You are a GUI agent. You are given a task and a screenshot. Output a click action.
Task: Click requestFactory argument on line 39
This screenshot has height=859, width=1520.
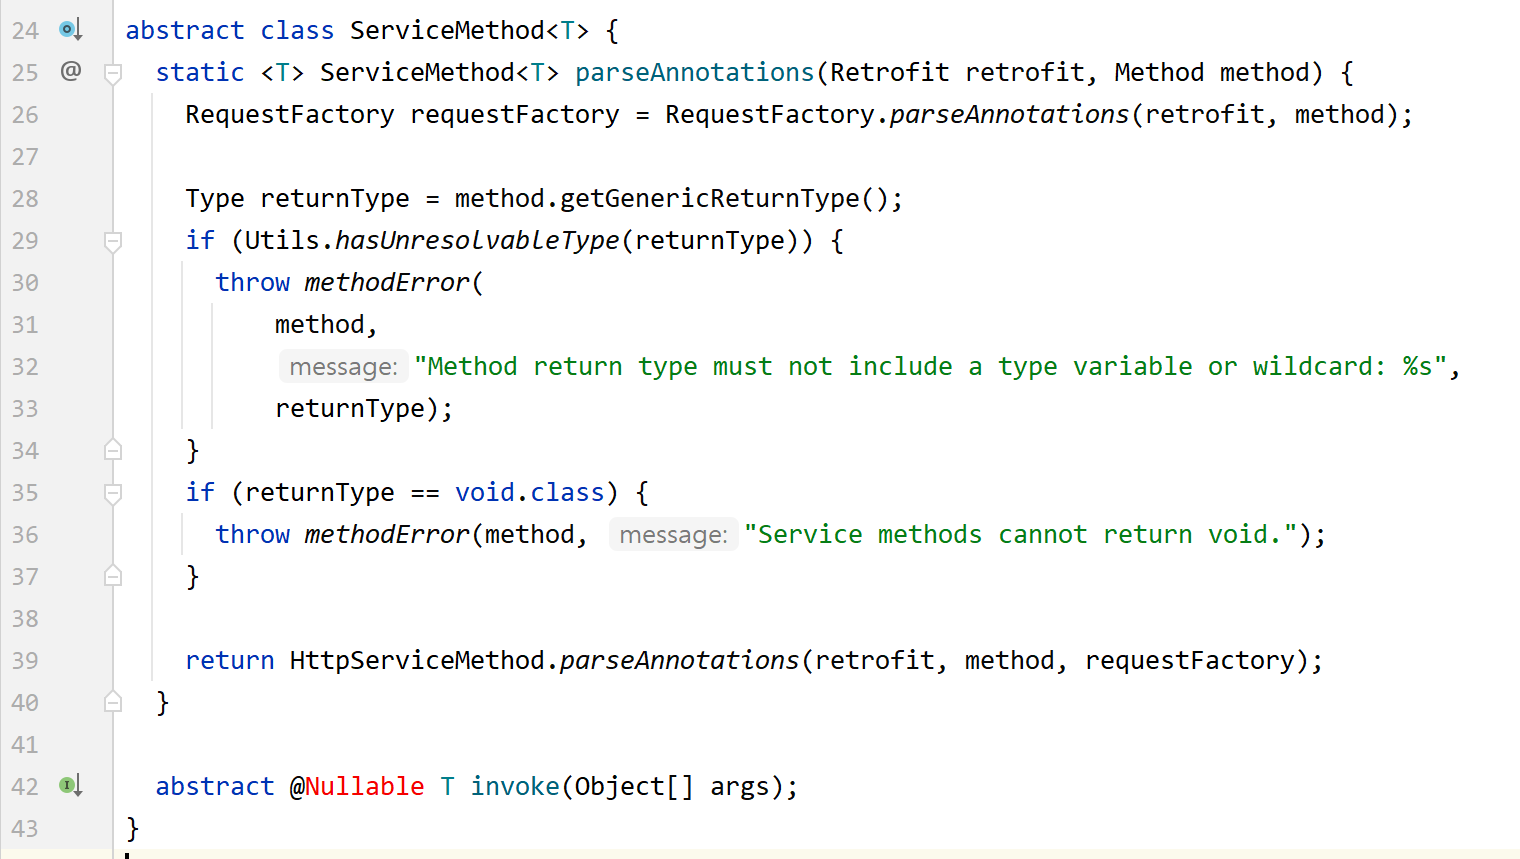pos(1190,661)
